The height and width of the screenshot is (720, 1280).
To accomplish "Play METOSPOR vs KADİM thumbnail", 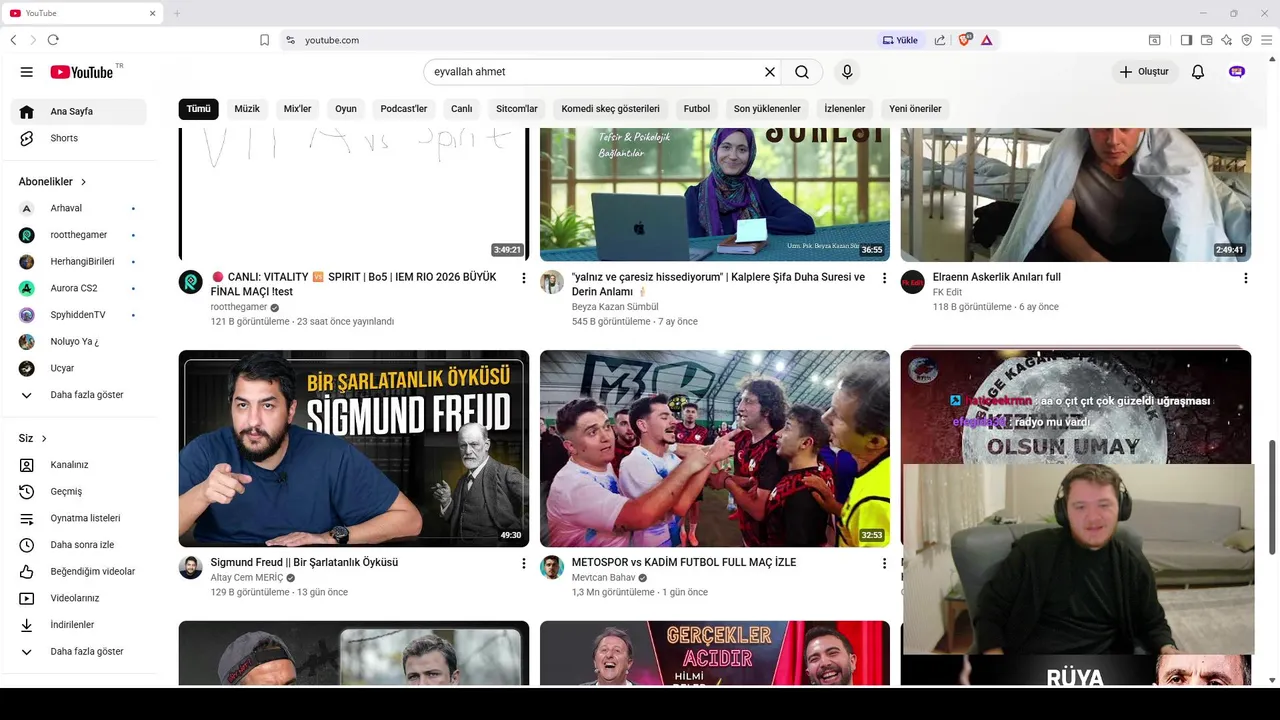I will tap(715, 448).
